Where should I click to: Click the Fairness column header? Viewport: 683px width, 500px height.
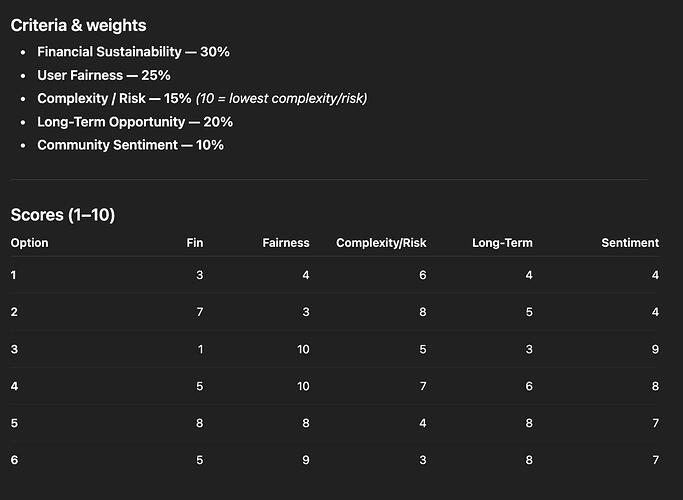(x=286, y=243)
